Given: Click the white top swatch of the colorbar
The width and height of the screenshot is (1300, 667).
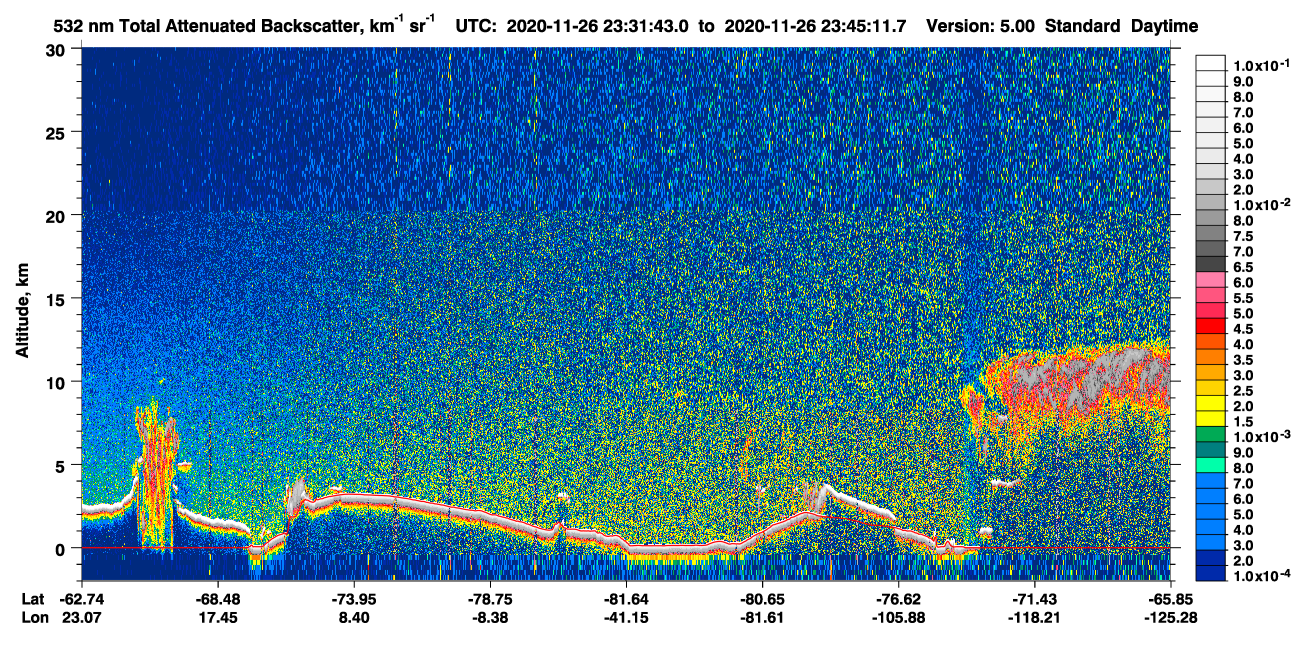Looking at the screenshot, I should (x=1210, y=61).
